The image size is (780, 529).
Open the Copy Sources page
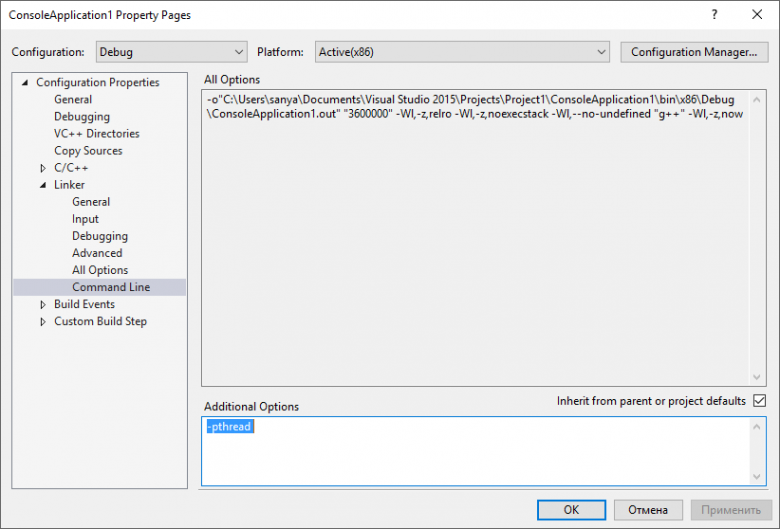88,150
